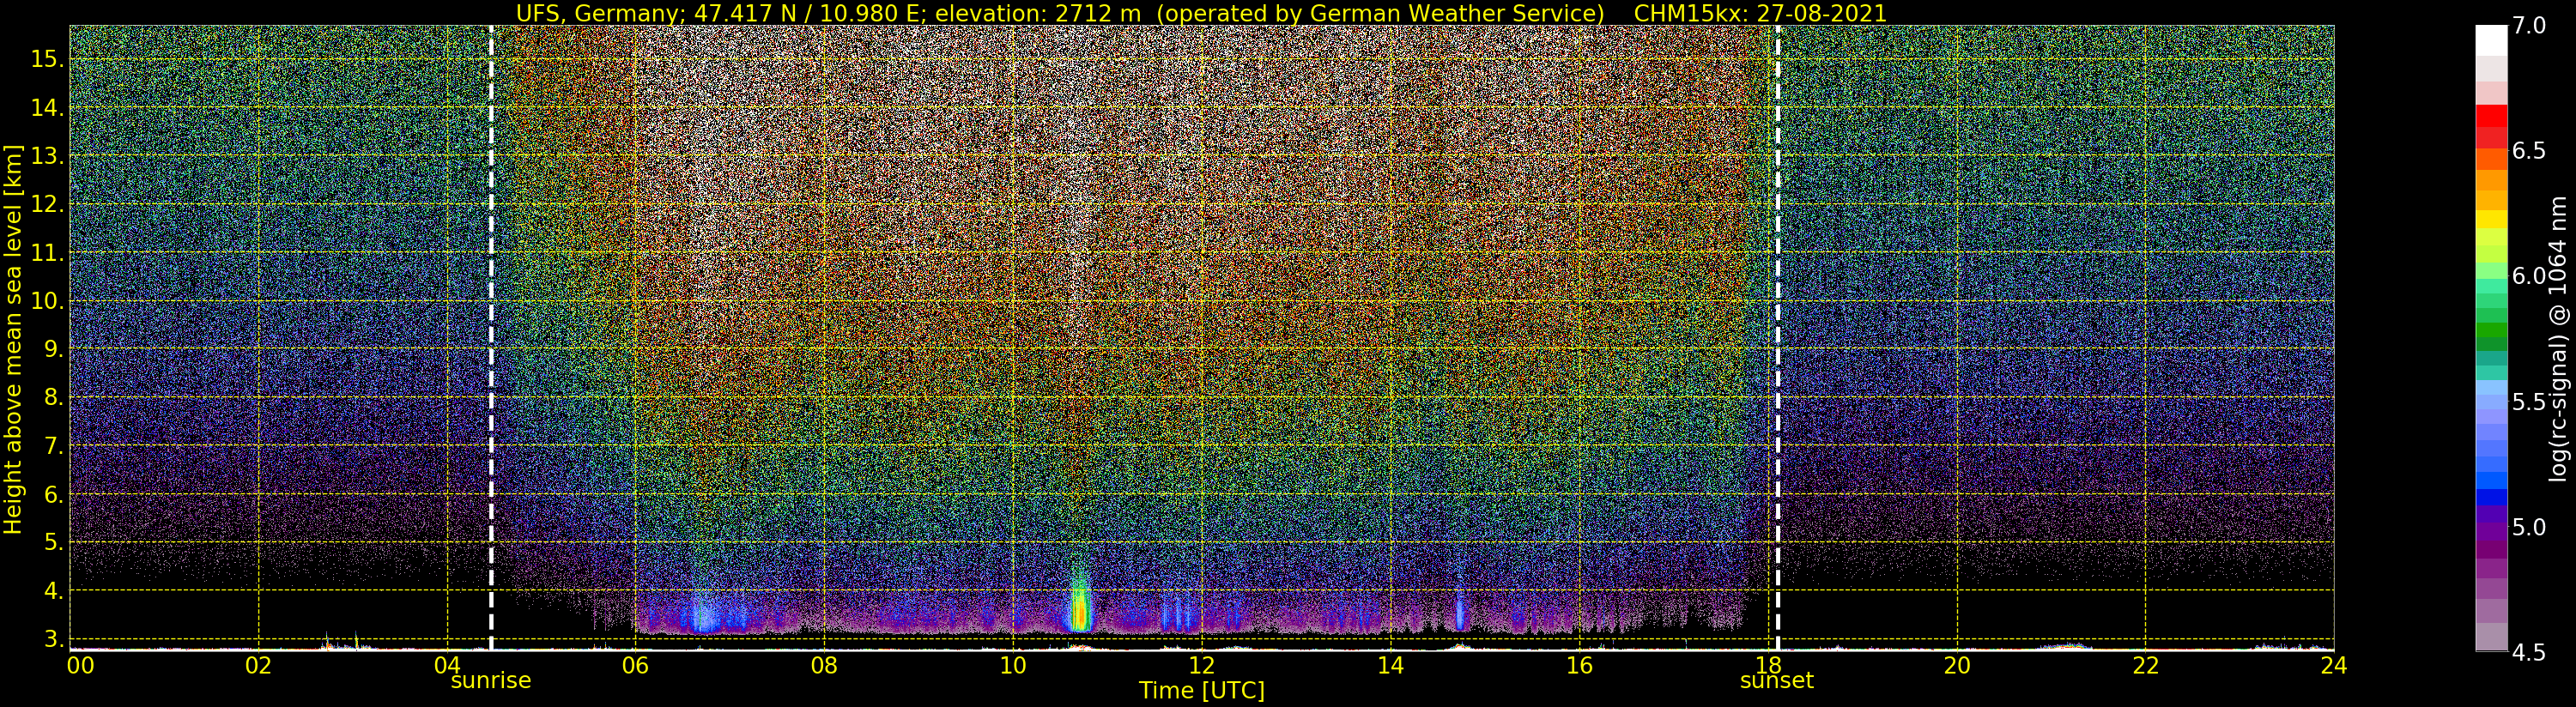Click the white dashed sunrise line
This screenshot has width=2576, height=707.
pyautogui.click(x=491, y=338)
